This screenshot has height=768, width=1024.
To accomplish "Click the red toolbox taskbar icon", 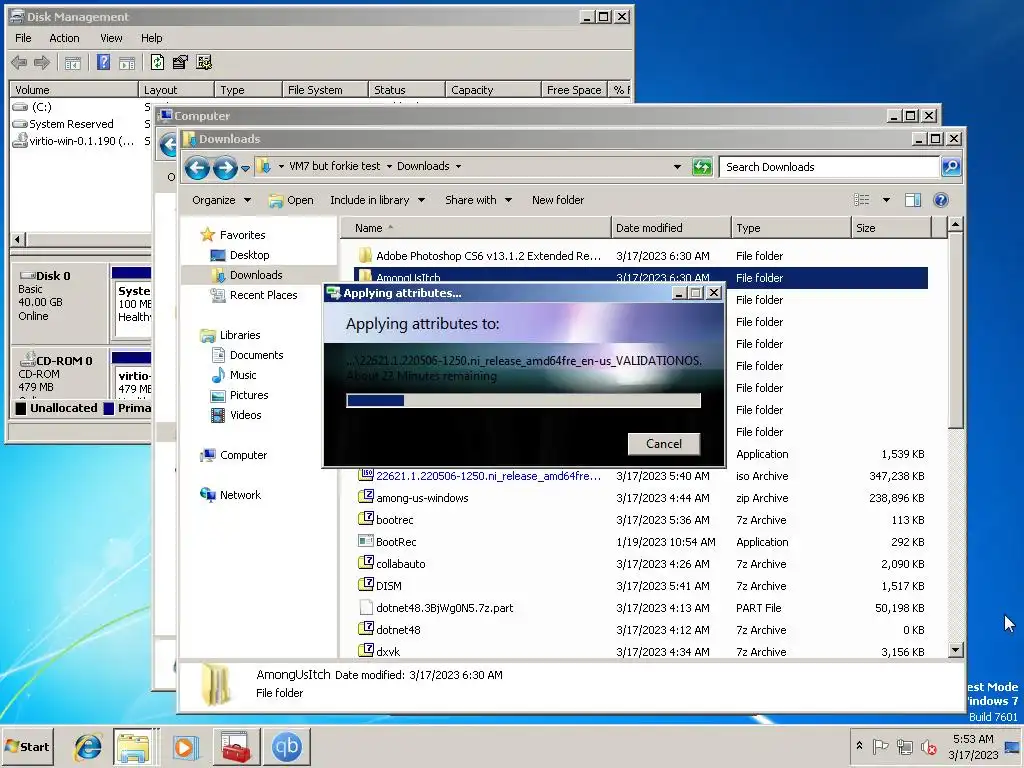I will 235,746.
